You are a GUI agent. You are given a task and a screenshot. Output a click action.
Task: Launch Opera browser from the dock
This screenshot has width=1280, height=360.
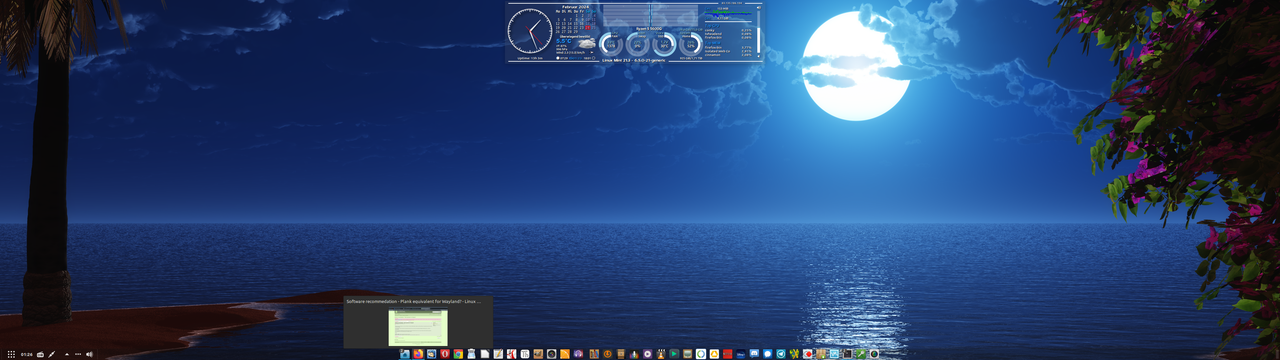click(x=445, y=354)
